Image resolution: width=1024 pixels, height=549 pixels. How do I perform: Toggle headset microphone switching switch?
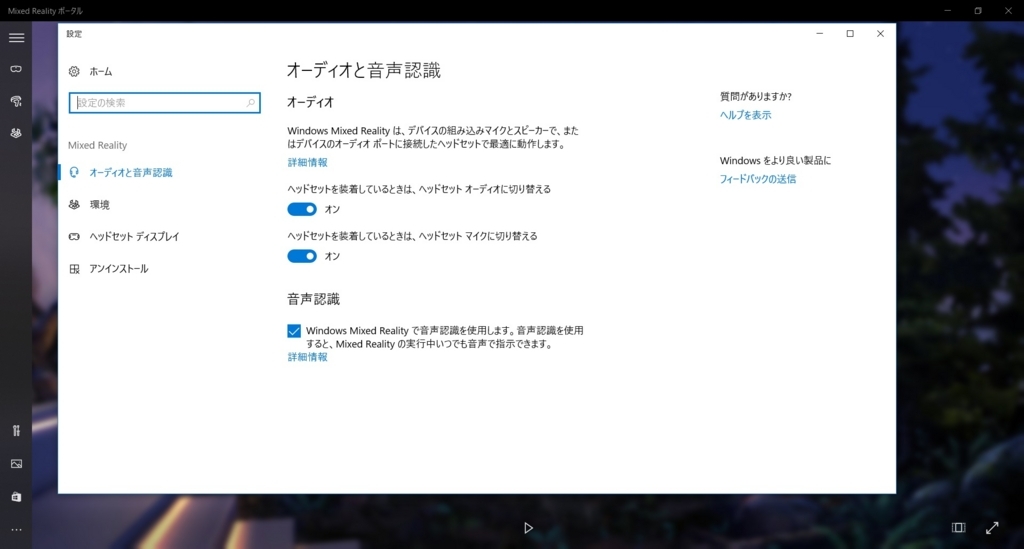302,256
